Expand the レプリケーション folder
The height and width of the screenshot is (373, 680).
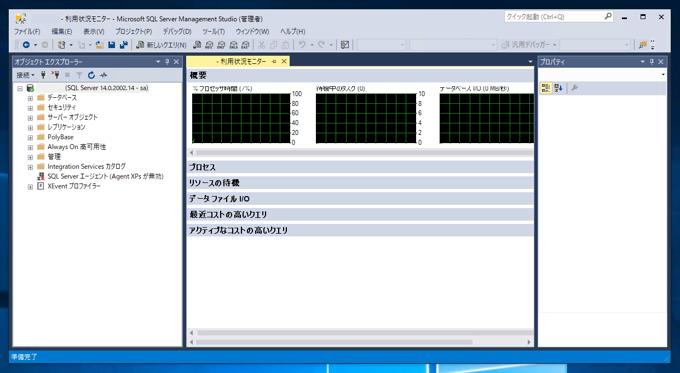point(30,128)
